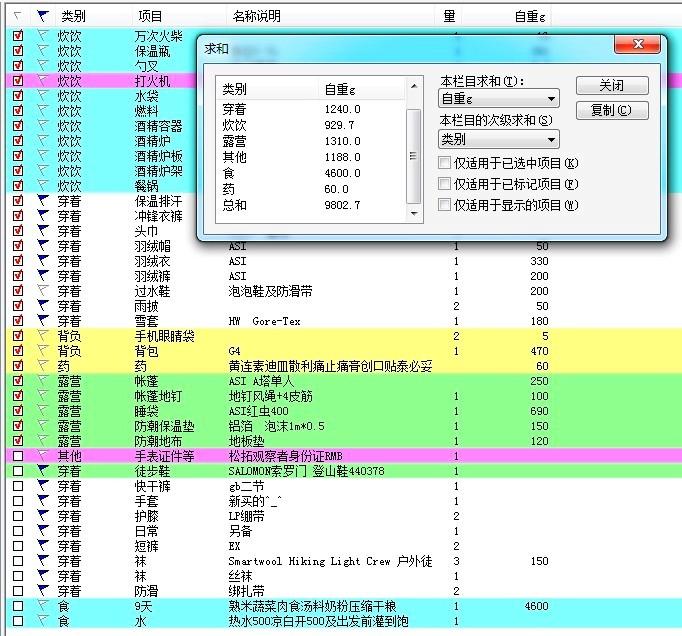The height and width of the screenshot is (636, 682).
Task: Click the flag icon in the 手表证件等 row
Action: [x=42, y=456]
